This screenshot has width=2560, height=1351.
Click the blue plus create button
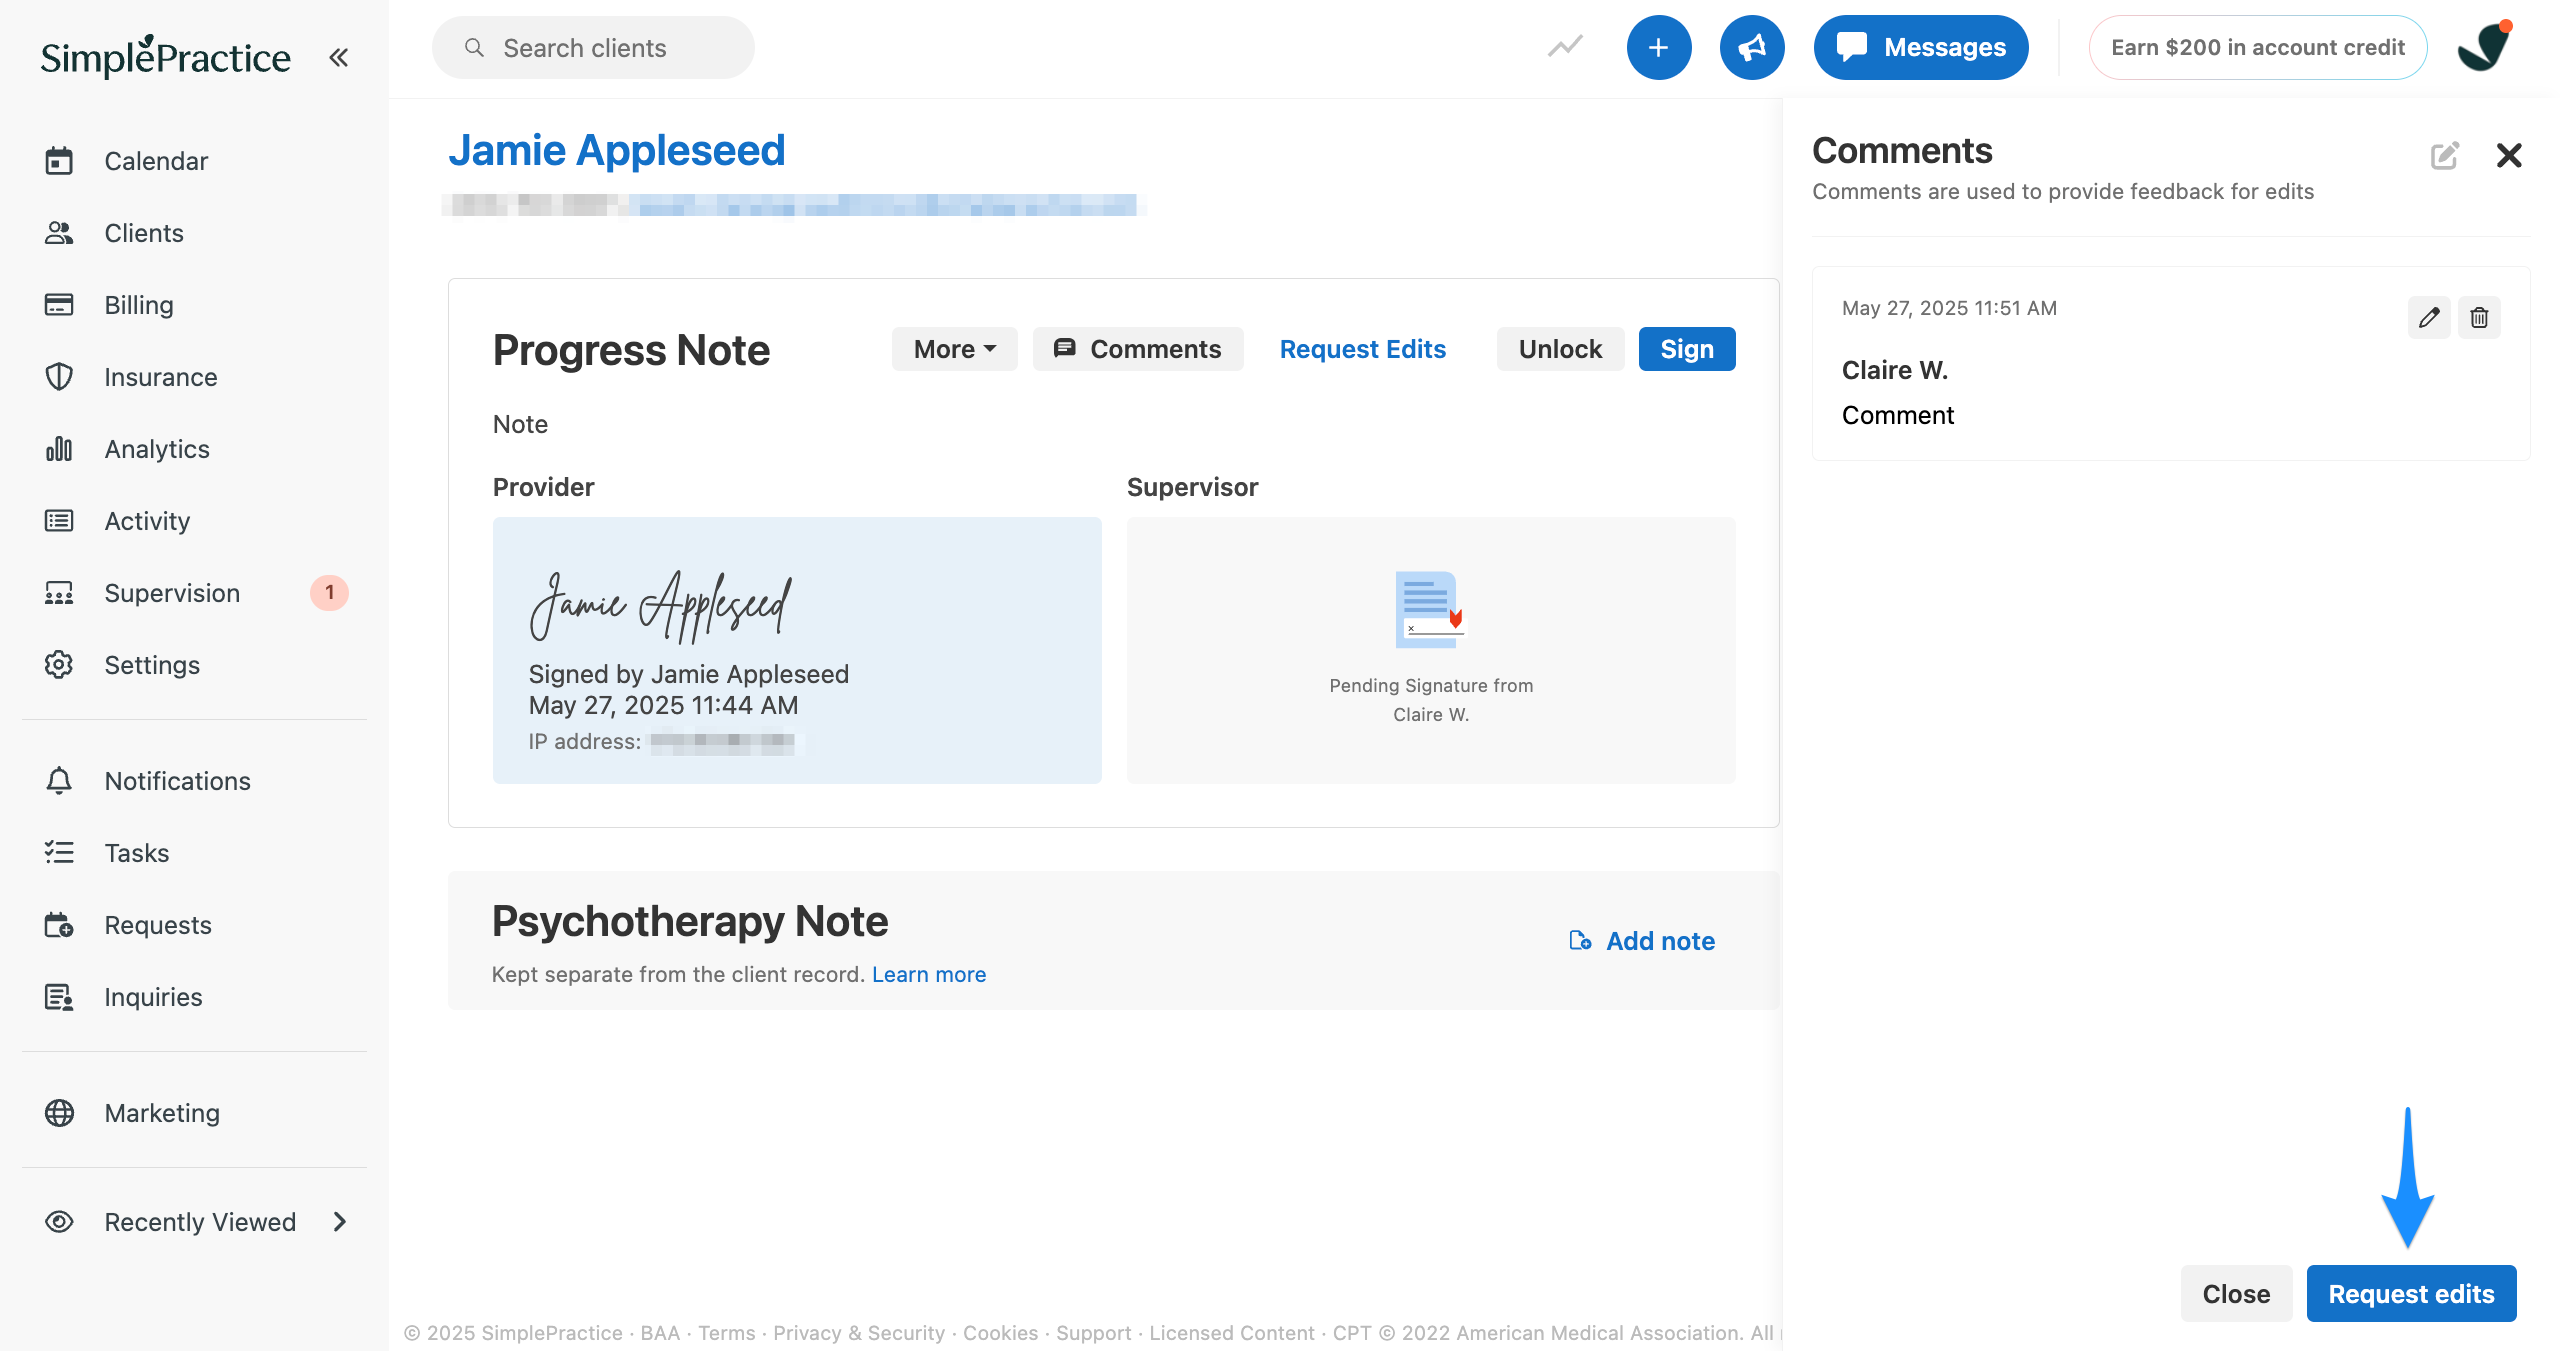click(x=1659, y=47)
